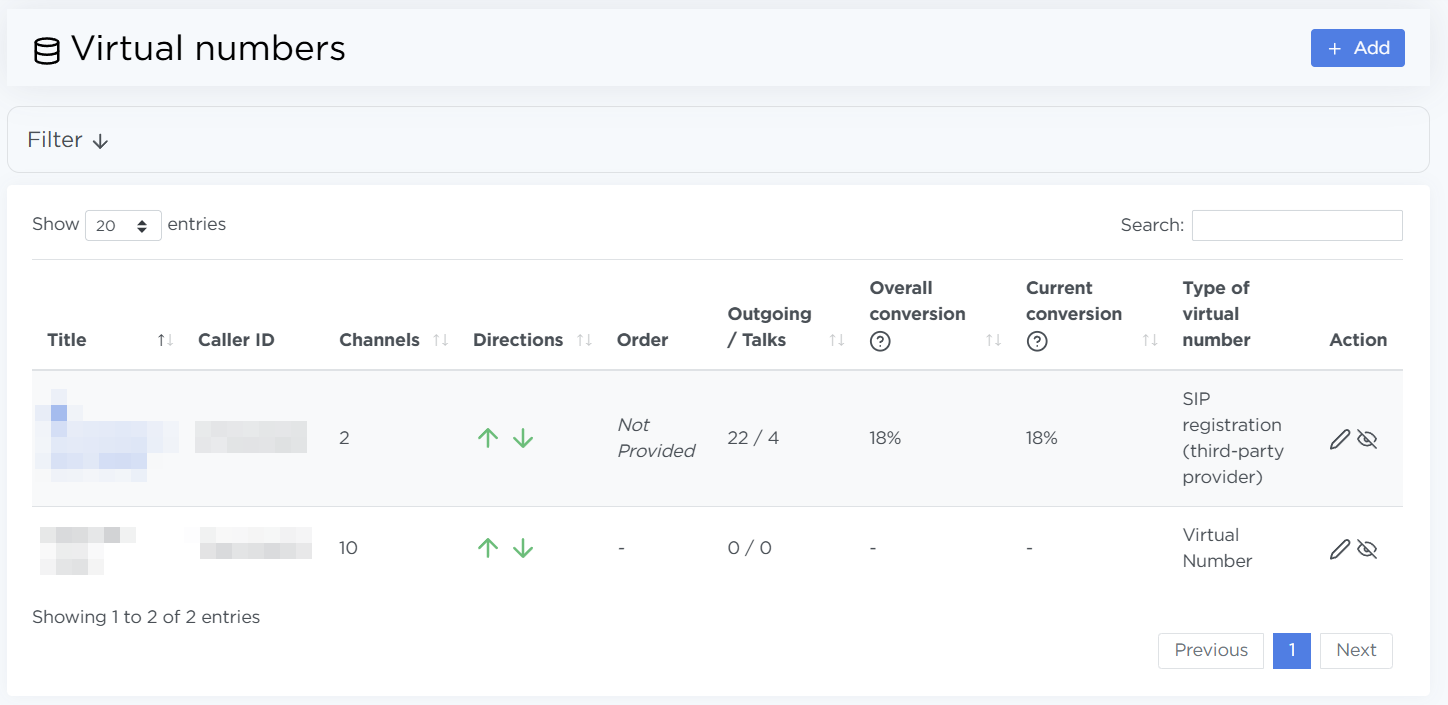Image resolution: width=1448 pixels, height=705 pixels.
Task: Expand the Filter panel
Action: [68, 140]
